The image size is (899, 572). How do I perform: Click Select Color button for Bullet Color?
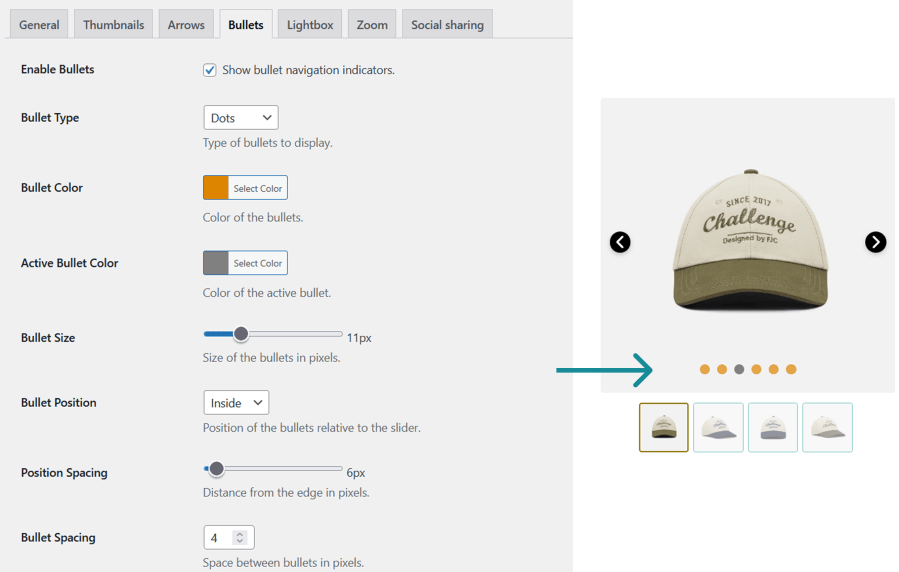(x=257, y=188)
